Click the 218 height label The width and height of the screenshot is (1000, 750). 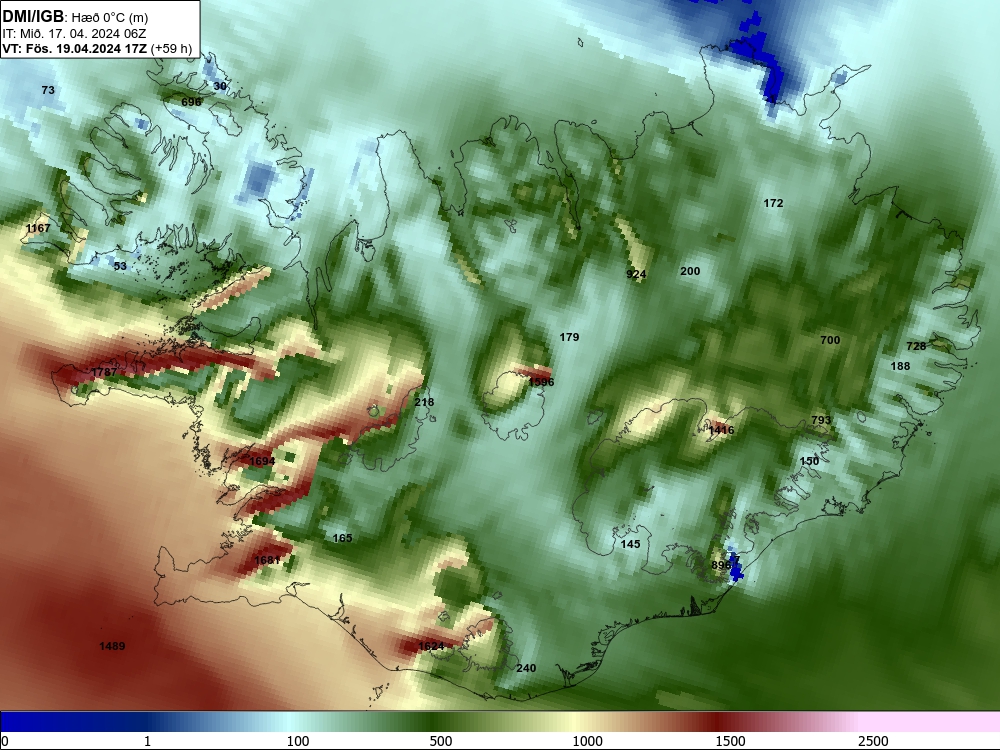coord(424,402)
